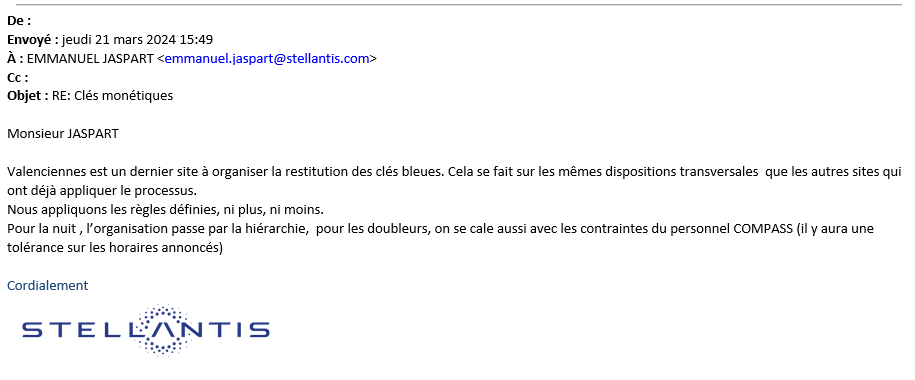
Task: Click the empty "Cc :" field label
Action: point(18,77)
